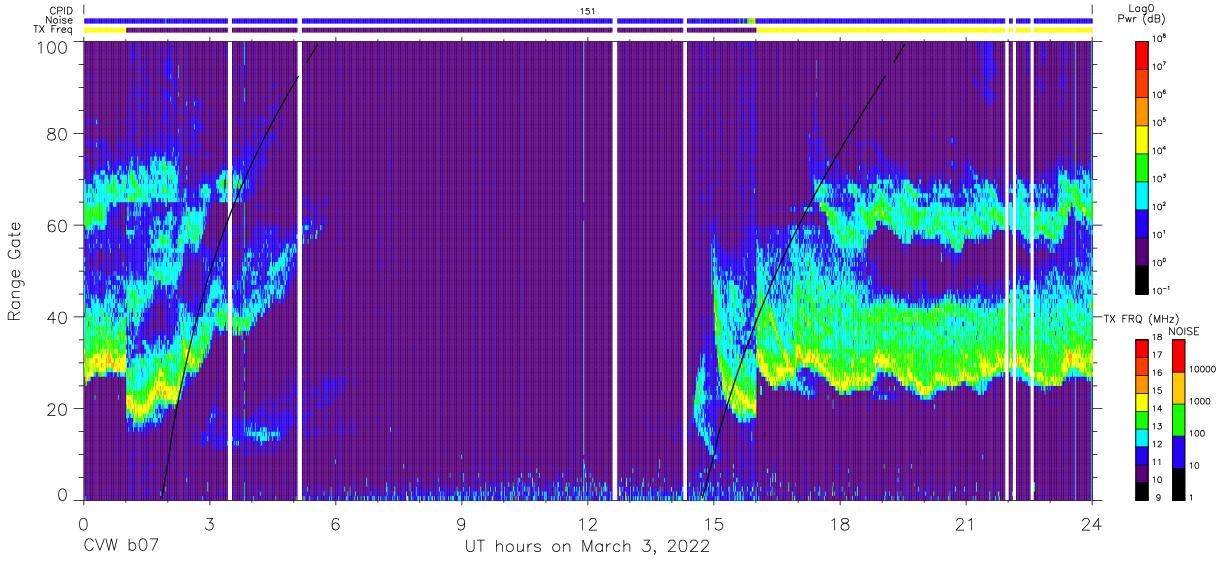The width and height of the screenshot is (1228, 567).
Task: Select the black bottom segment of Lag0 Pwr colorbar
Action: [x=1142, y=278]
